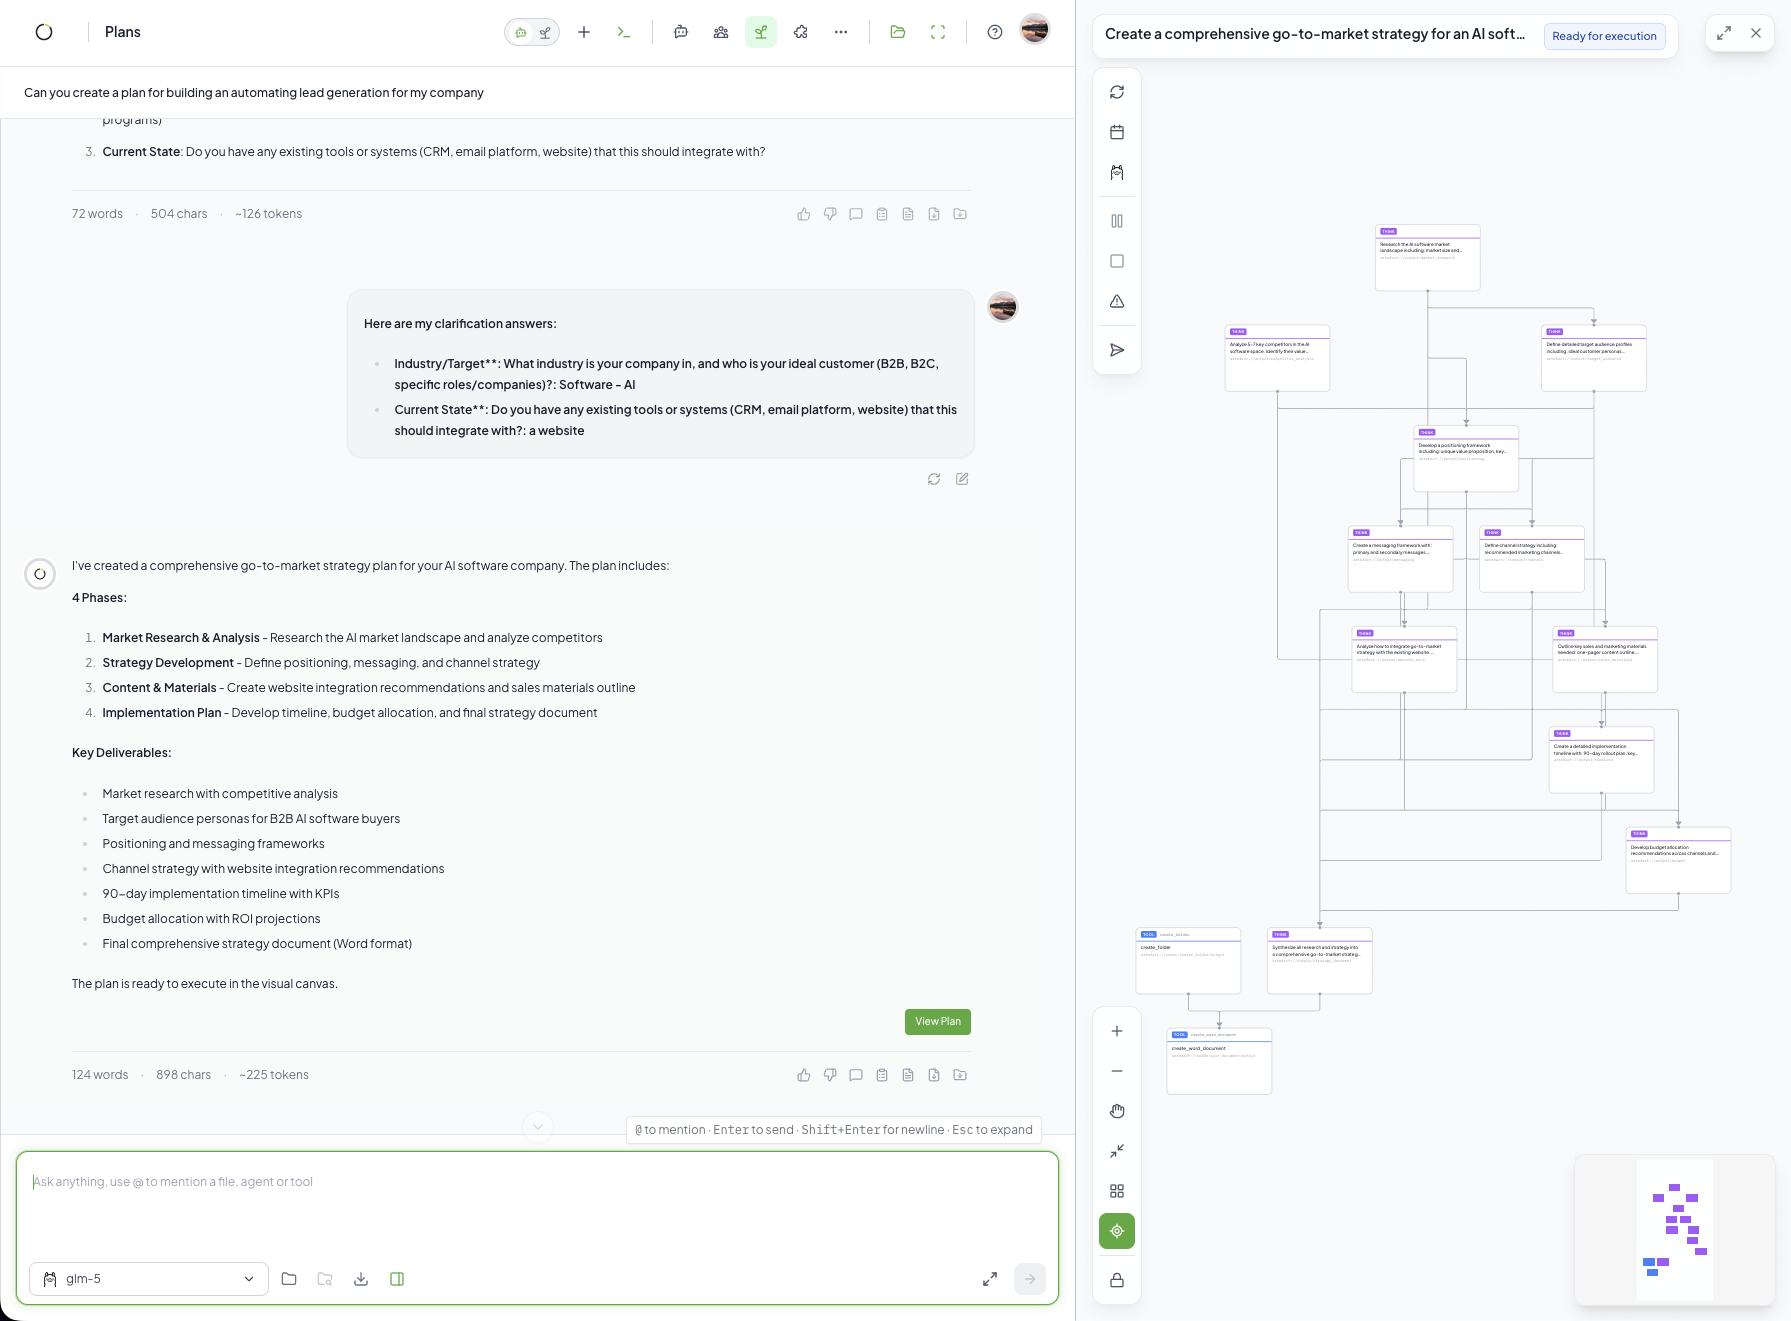The height and width of the screenshot is (1321, 1791).
Task: Select the hand pan tool on canvas
Action: (1117, 1111)
